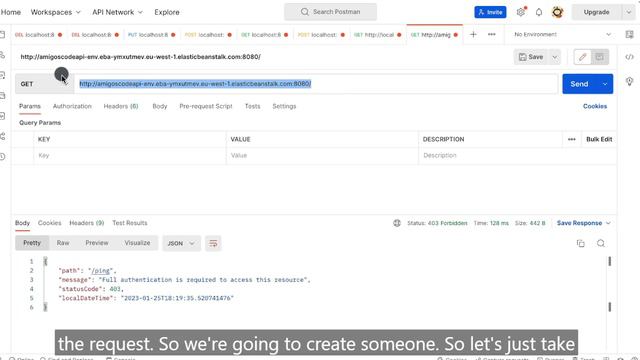Open the history clock sidebar icon
640x360 pixels.
click(2, 156)
